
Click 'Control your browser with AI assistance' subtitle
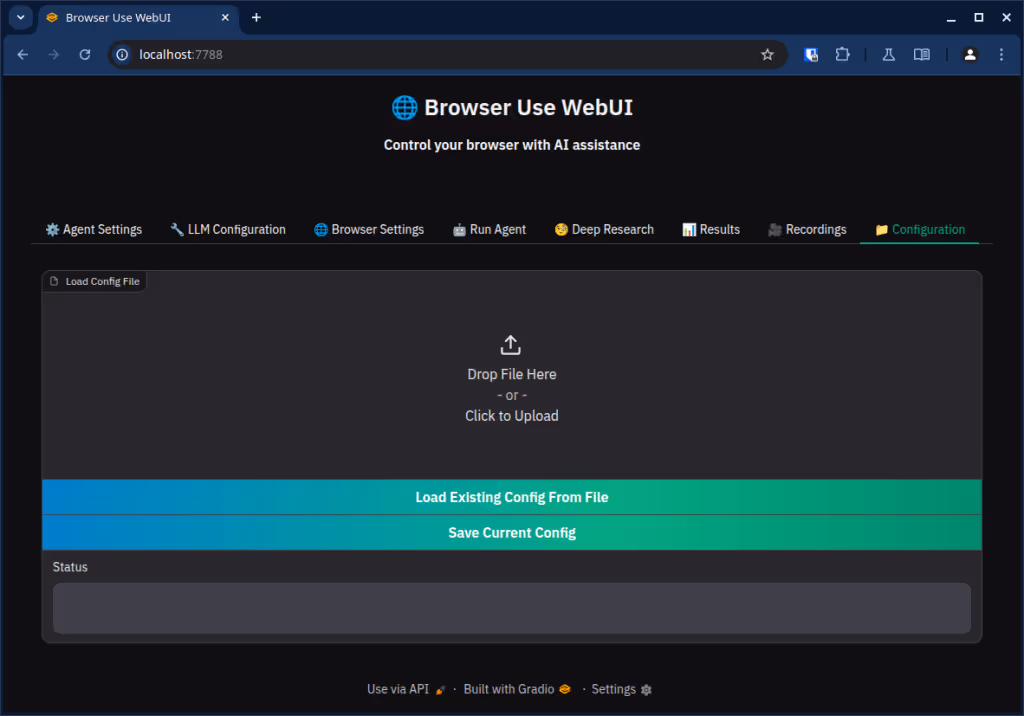pos(512,145)
